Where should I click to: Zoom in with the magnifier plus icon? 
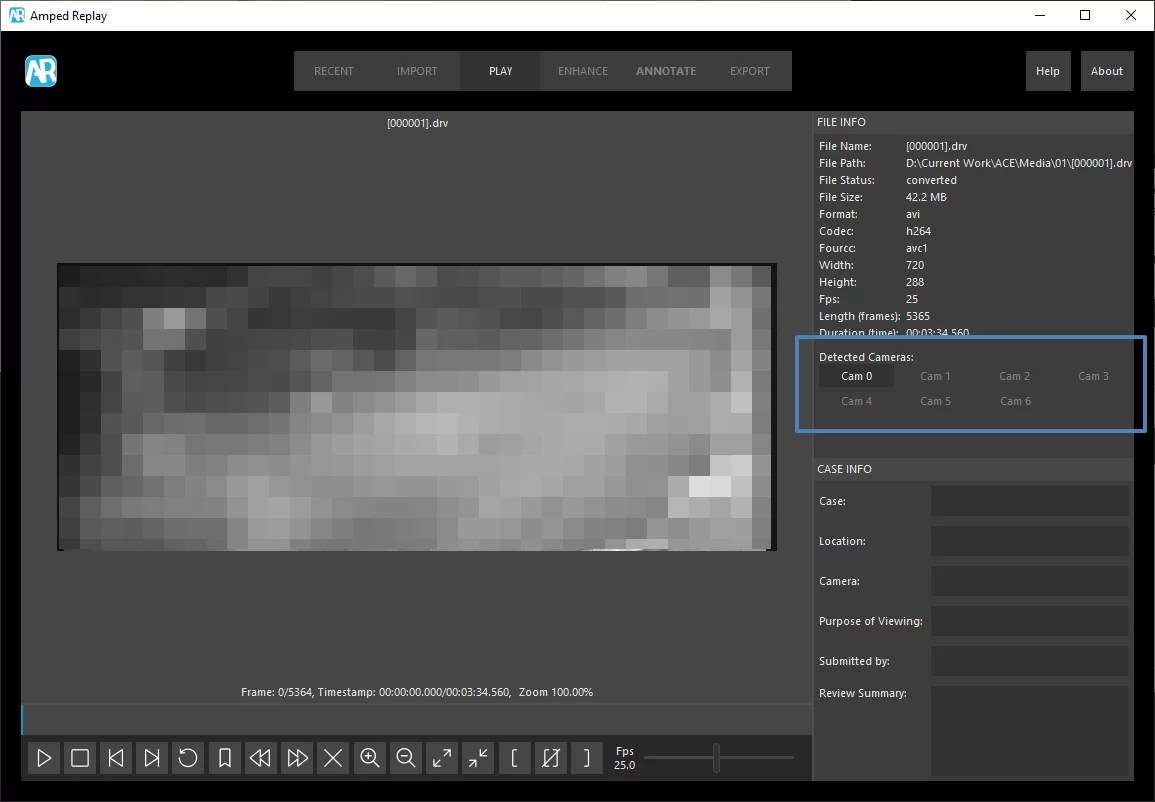click(369, 758)
